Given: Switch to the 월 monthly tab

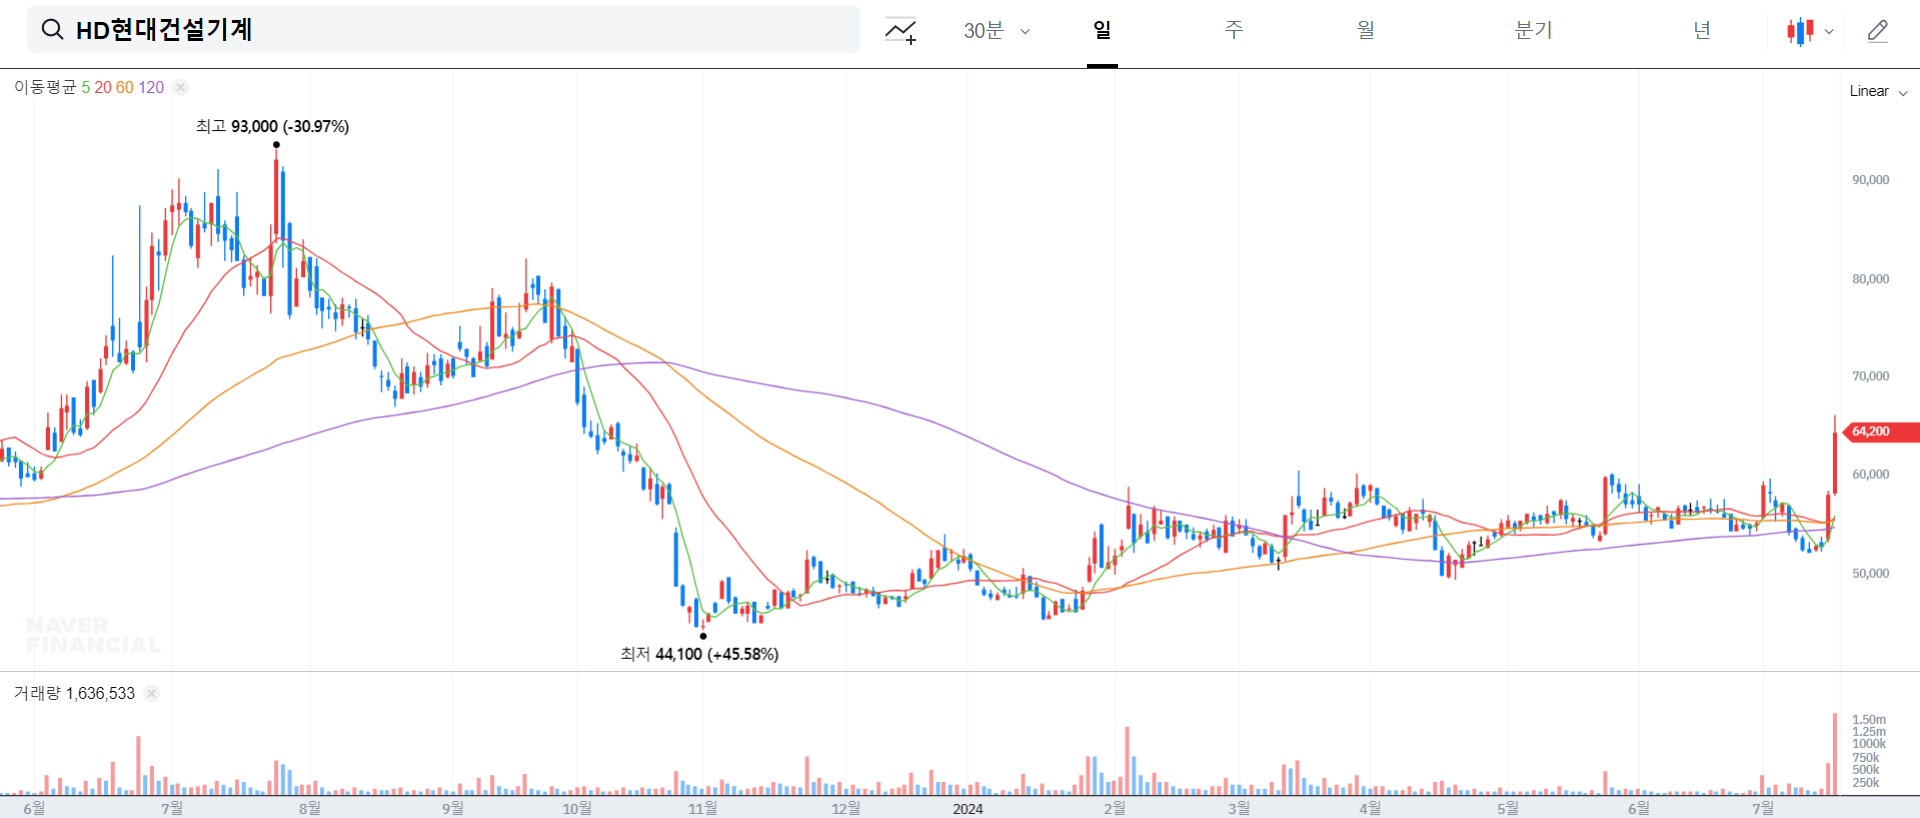Looking at the screenshot, I should [x=1366, y=31].
